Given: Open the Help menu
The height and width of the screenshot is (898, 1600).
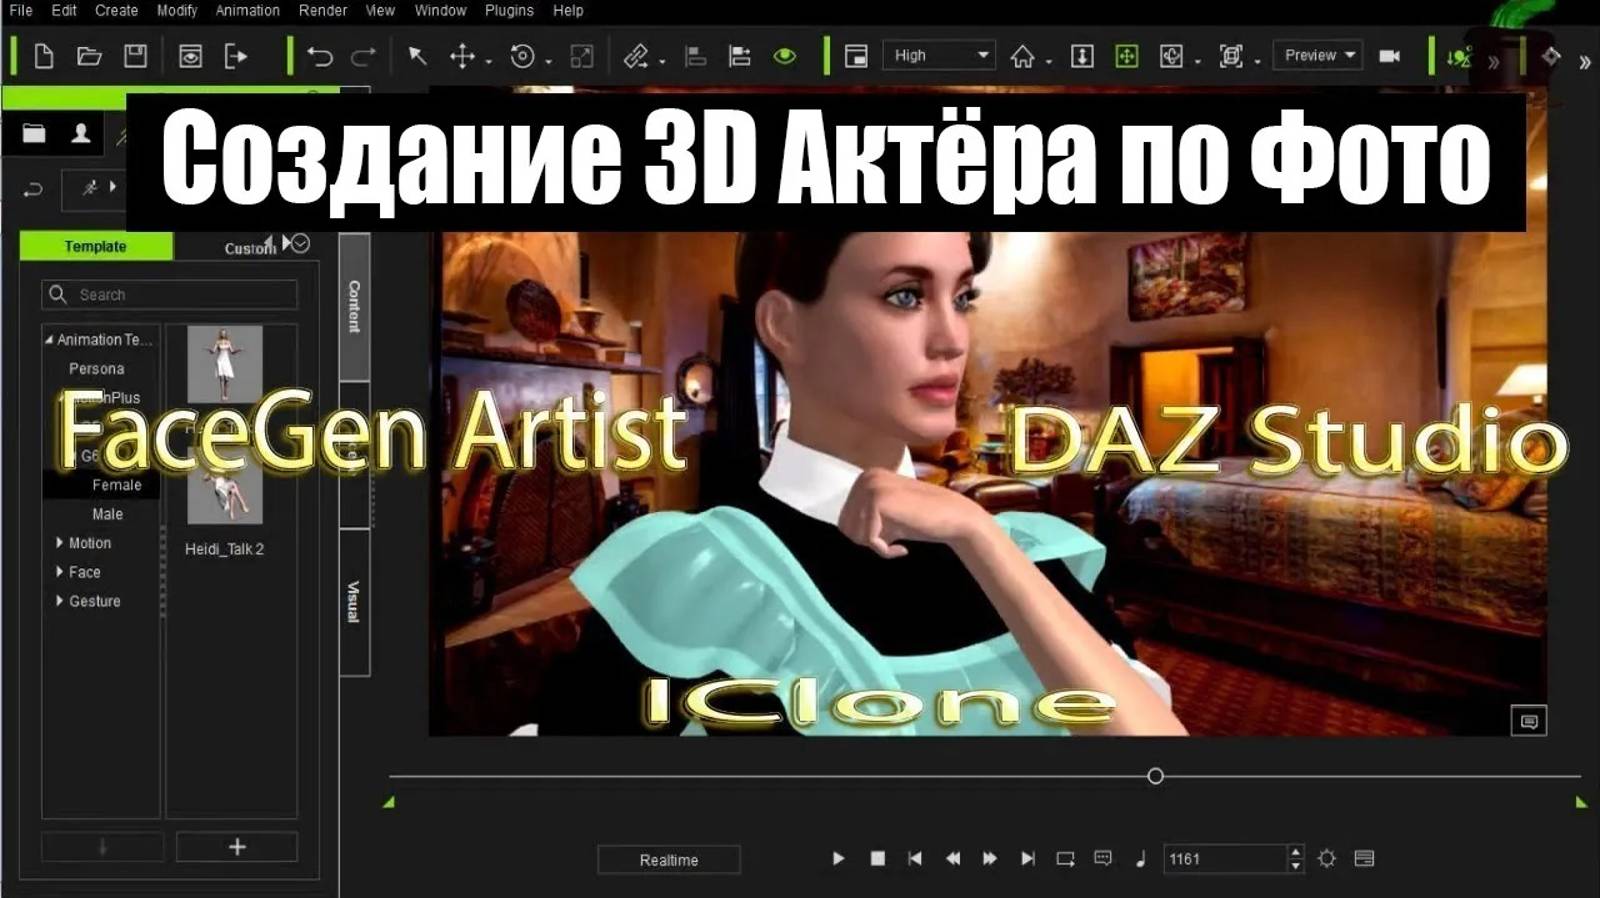Looking at the screenshot, I should 568,10.
